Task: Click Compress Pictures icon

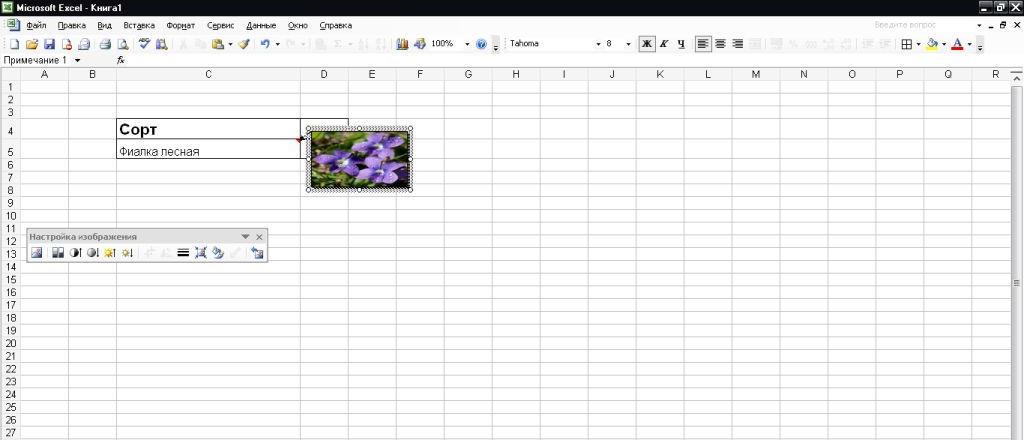Action: [201, 253]
